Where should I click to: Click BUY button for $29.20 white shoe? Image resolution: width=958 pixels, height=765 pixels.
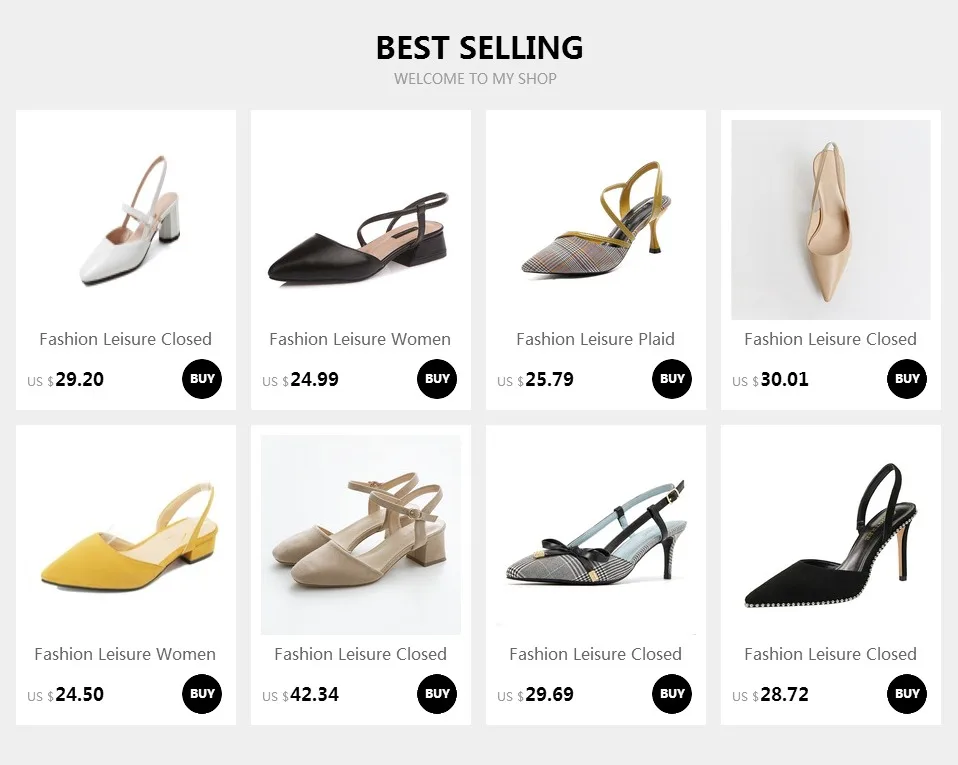pos(202,379)
